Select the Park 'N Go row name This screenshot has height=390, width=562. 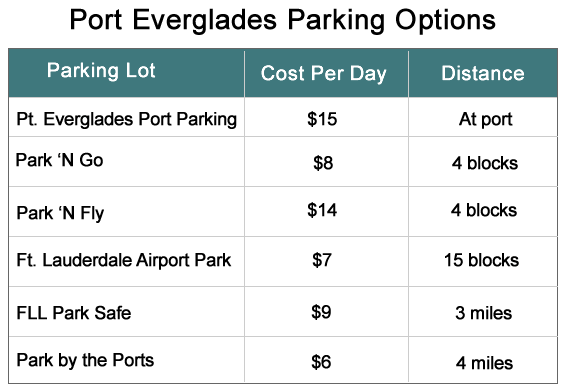tap(59, 160)
